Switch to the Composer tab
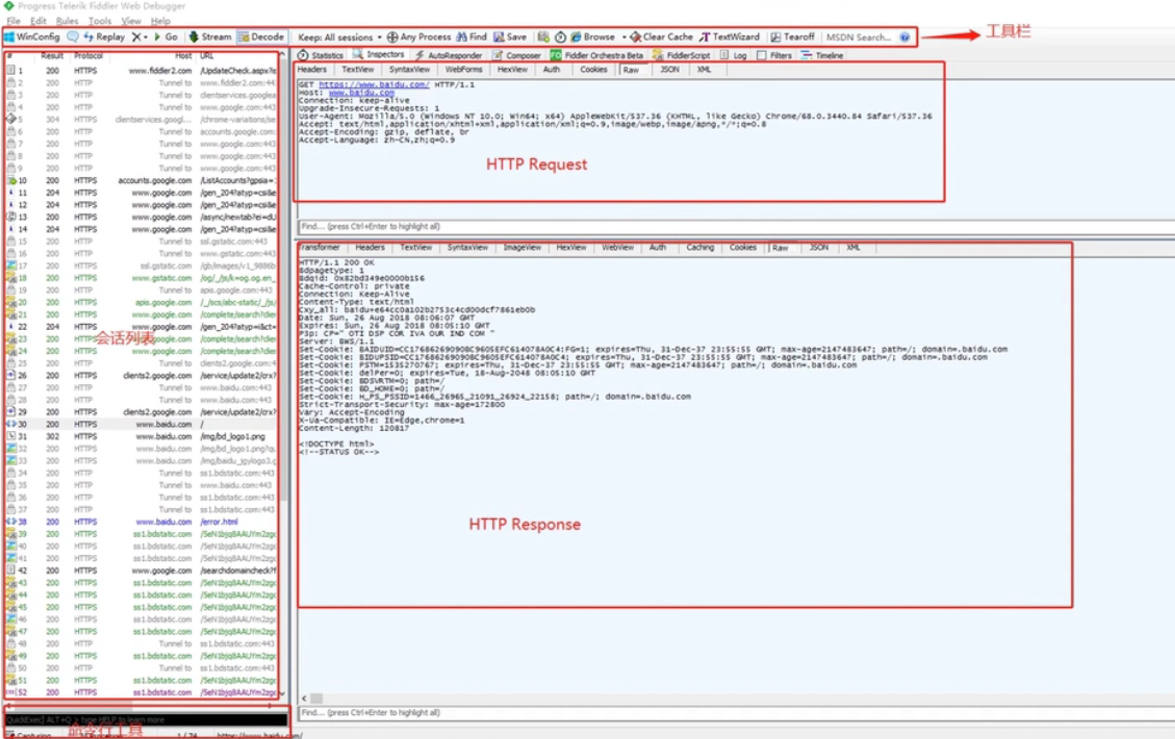Viewport: 1175px width, 739px height. [516, 55]
